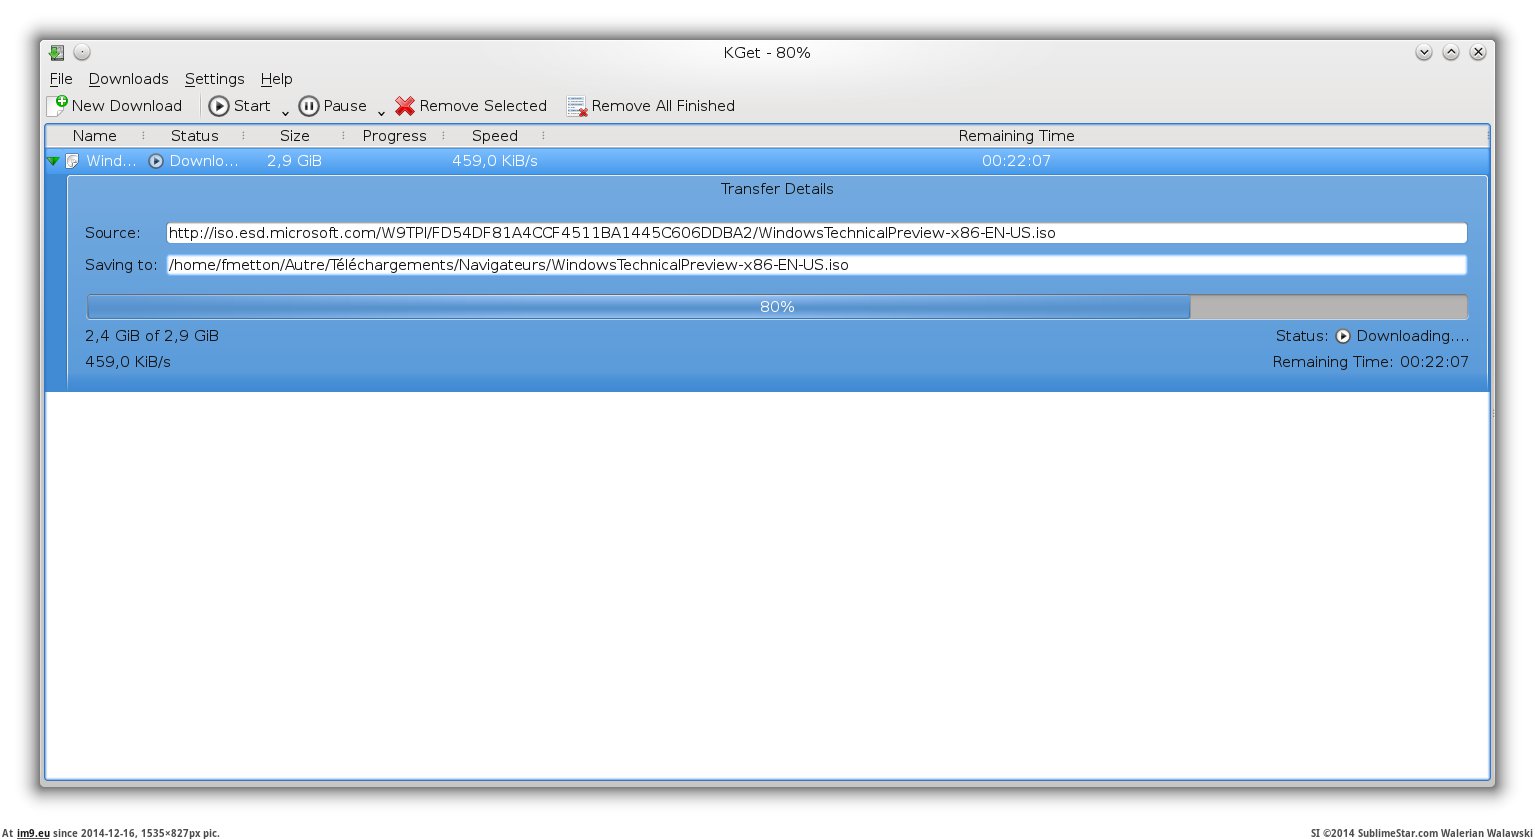Viewport: 1535px width, 839px height.
Task: Toggle the round on-all-desktops title bar button
Action: click(x=82, y=52)
